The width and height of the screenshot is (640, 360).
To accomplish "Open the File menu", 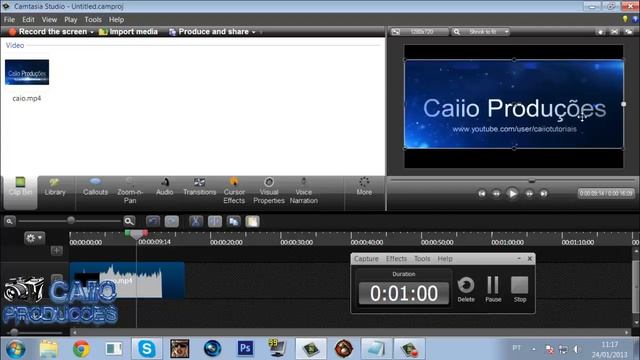I will [9, 20].
